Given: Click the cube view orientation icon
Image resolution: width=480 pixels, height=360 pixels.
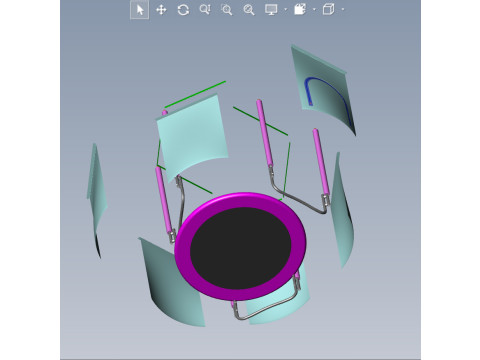Looking at the screenshot, I should point(328,9).
